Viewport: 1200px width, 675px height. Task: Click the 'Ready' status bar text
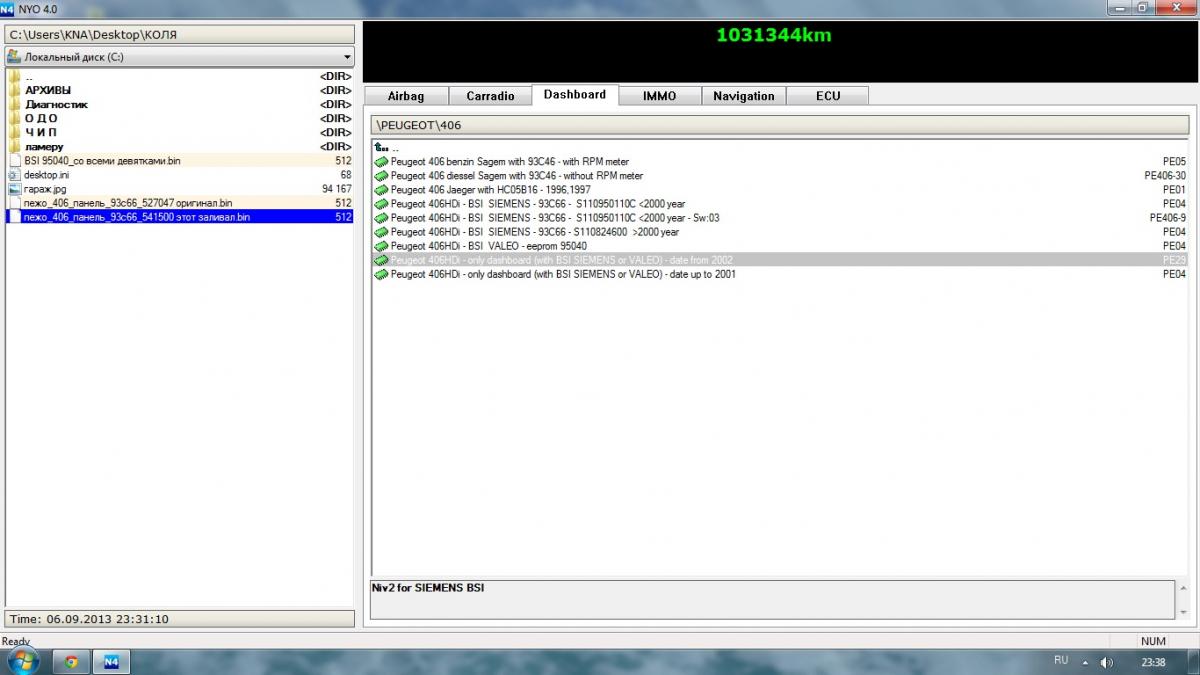(x=16, y=641)
